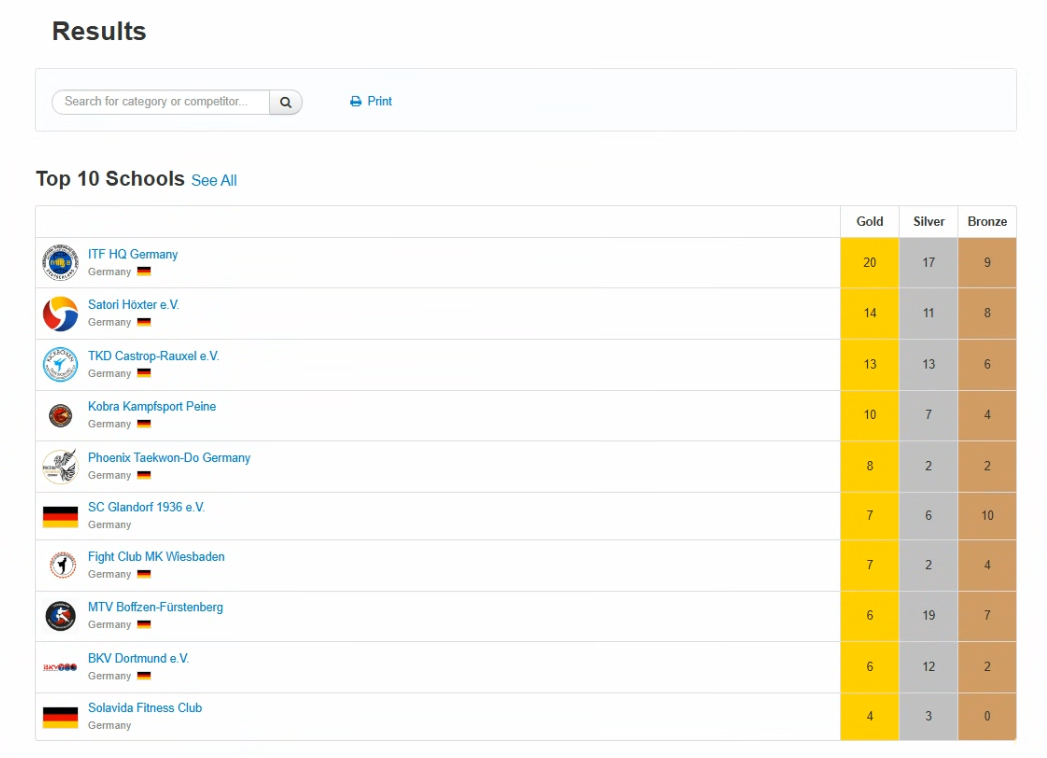
Task: Click the Gold column header
Action: coord(869,222)
